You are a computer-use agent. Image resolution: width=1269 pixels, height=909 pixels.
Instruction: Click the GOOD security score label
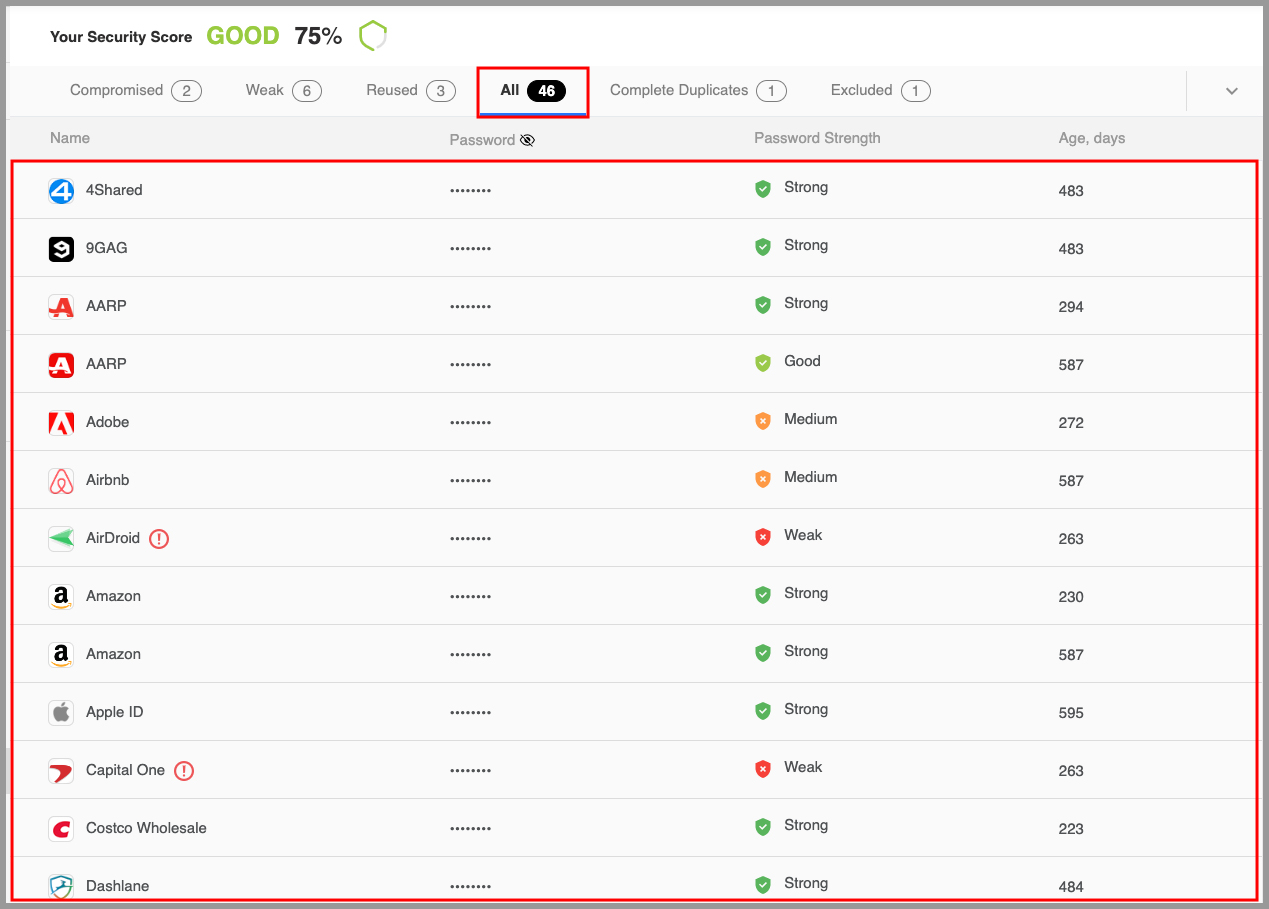[x=243, y=36]
